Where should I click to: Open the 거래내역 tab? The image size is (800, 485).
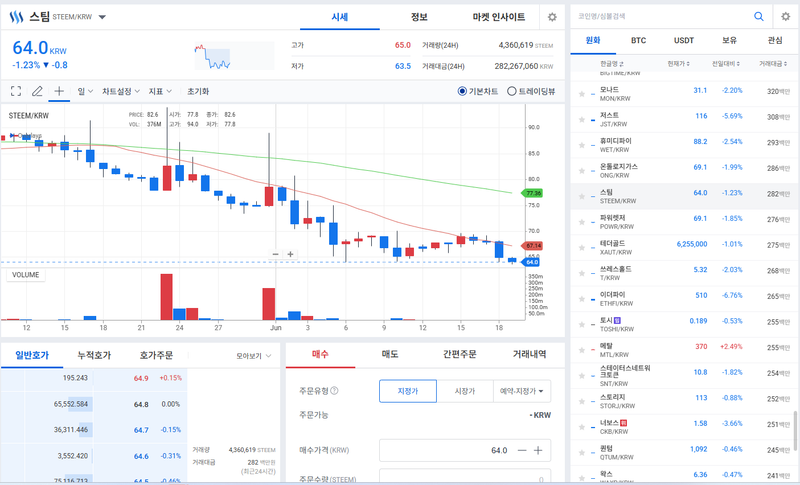coord(530,354)
